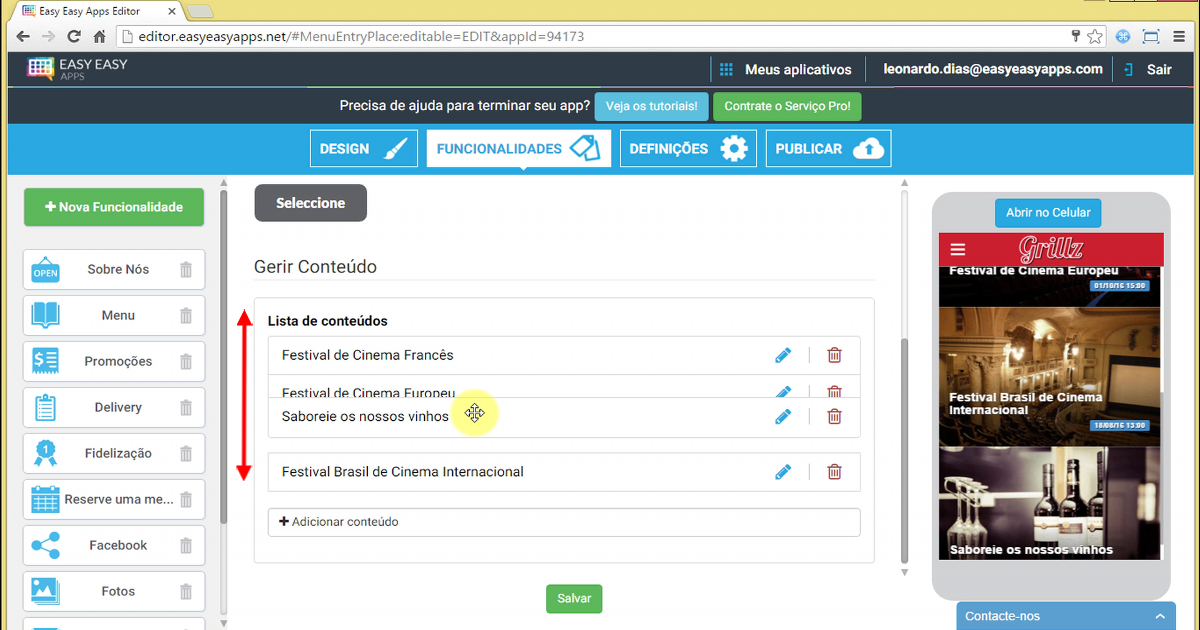The height and width of the screenshot is (630, 1200).
Task: Edit Saboreie os nossos vinhos entry
Action: coord(783,416)
